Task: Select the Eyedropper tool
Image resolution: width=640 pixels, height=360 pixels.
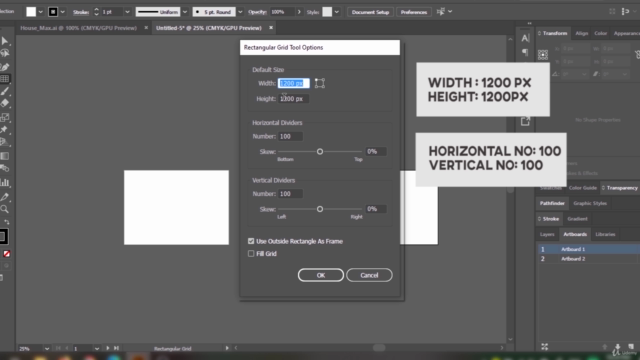Action: pos(5,197)
